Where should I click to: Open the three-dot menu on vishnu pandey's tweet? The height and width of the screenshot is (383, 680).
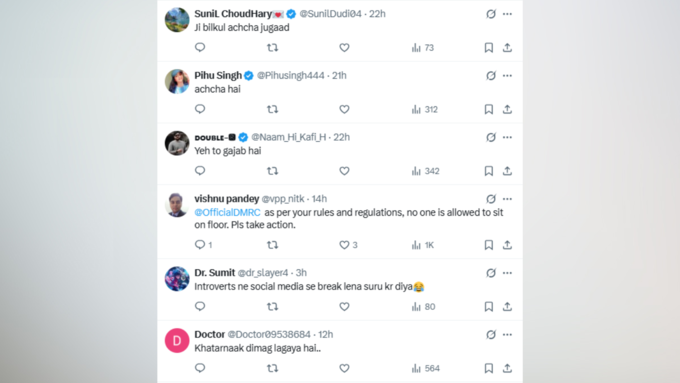[507, 199]
